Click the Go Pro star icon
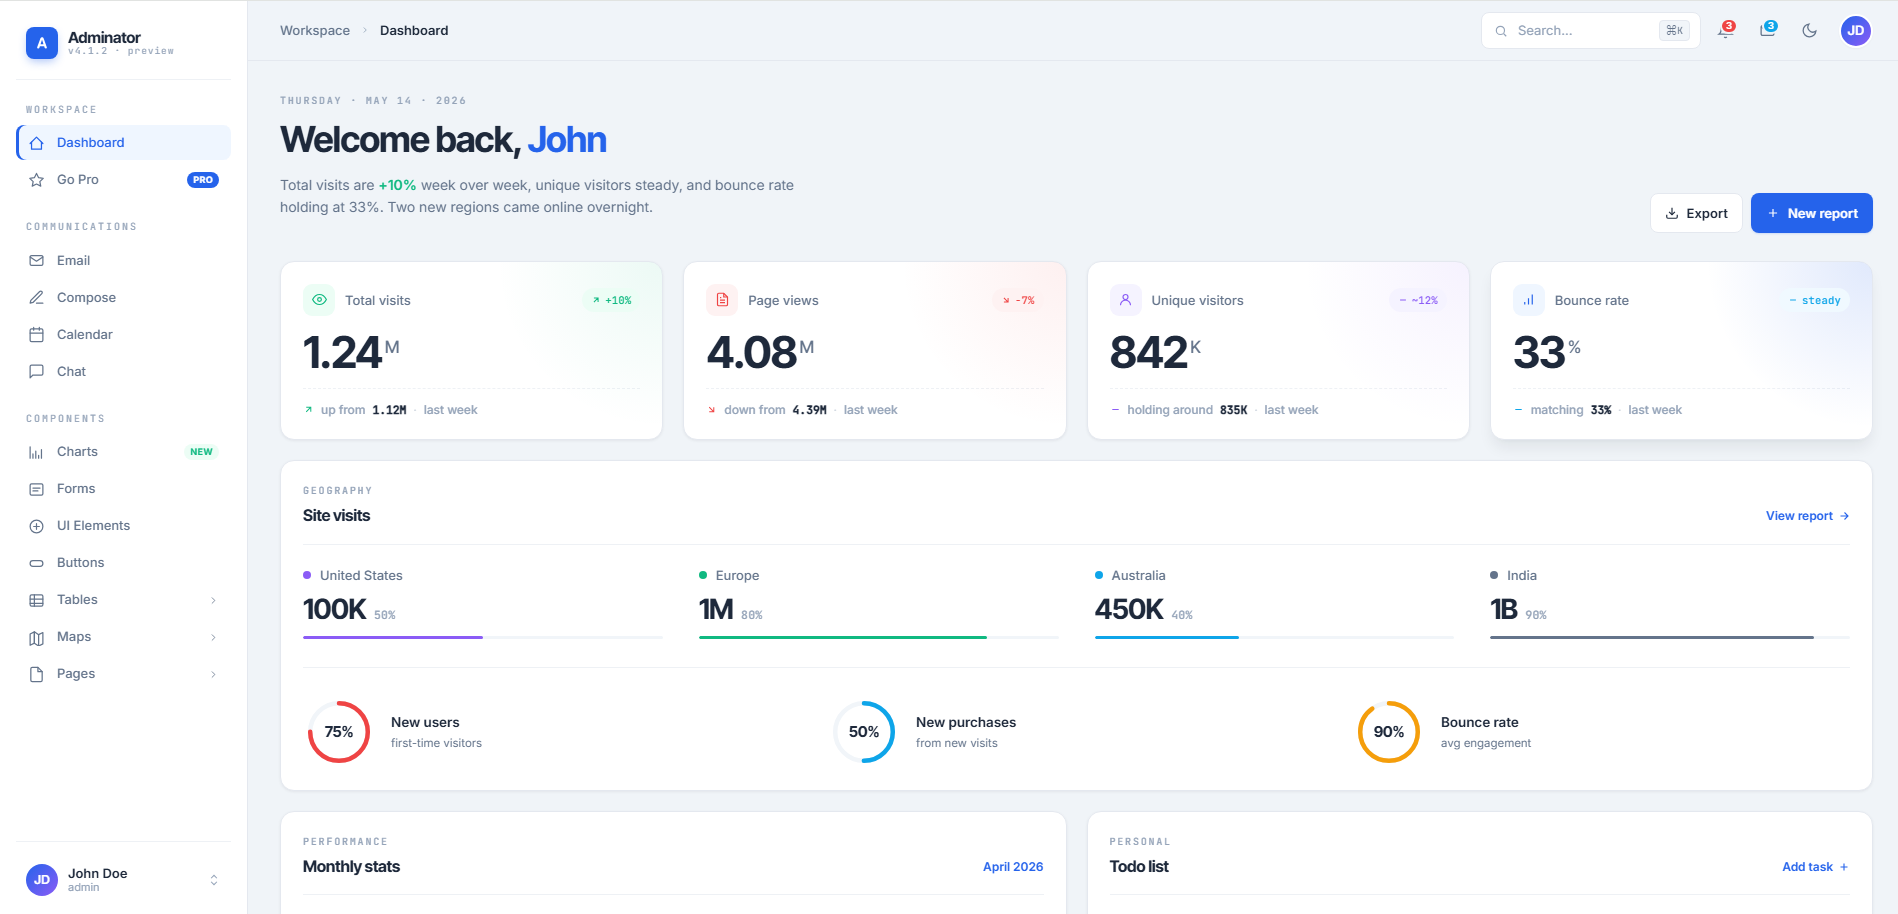Viewport: 1898px width, 914px height. point(37,180)
